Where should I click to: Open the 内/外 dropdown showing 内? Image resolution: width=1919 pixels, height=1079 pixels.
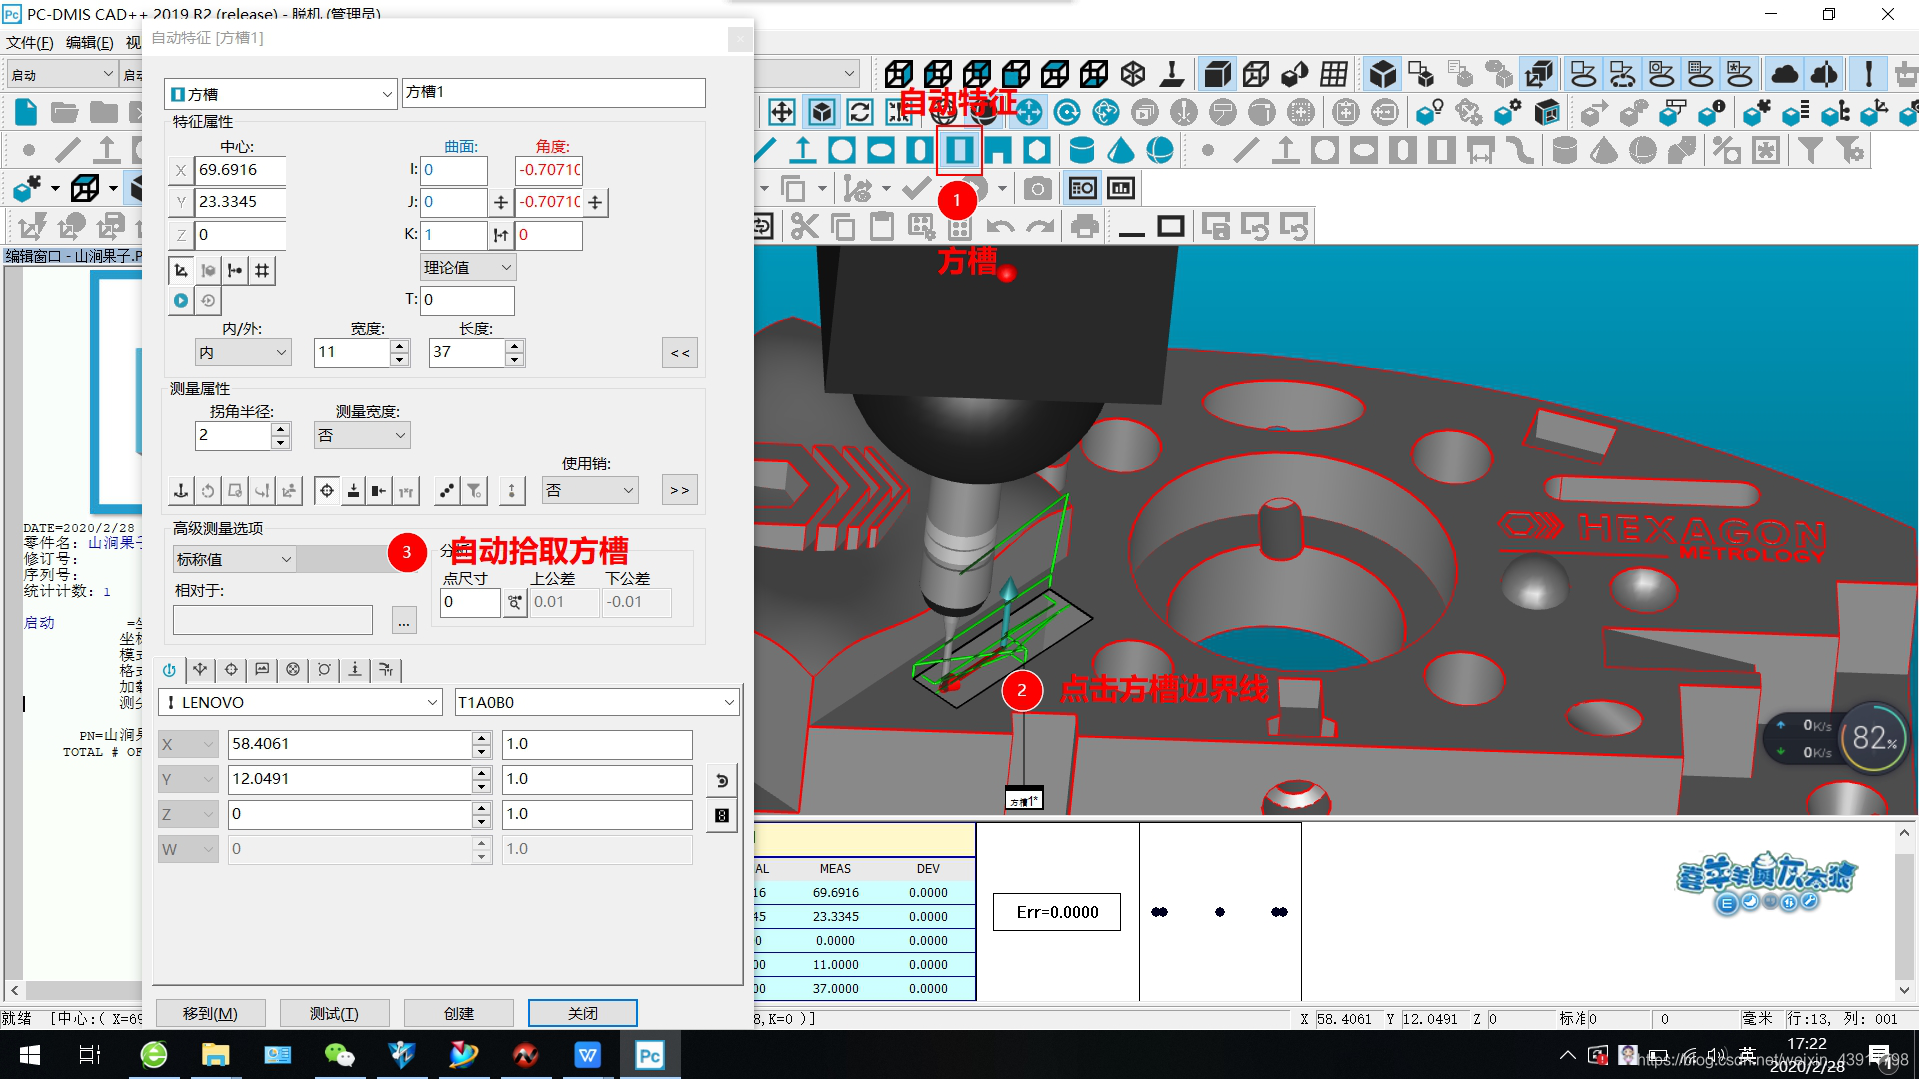[x=243, y=352]
